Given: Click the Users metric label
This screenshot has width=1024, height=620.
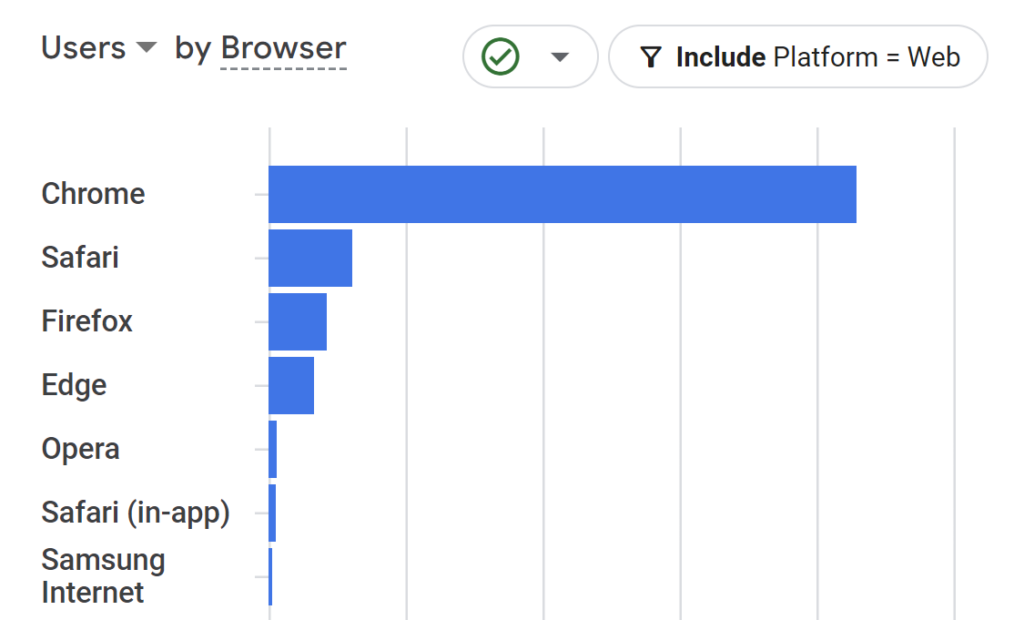Looking at the screenshot, I should pyautogui.click(x=83, y=48).
